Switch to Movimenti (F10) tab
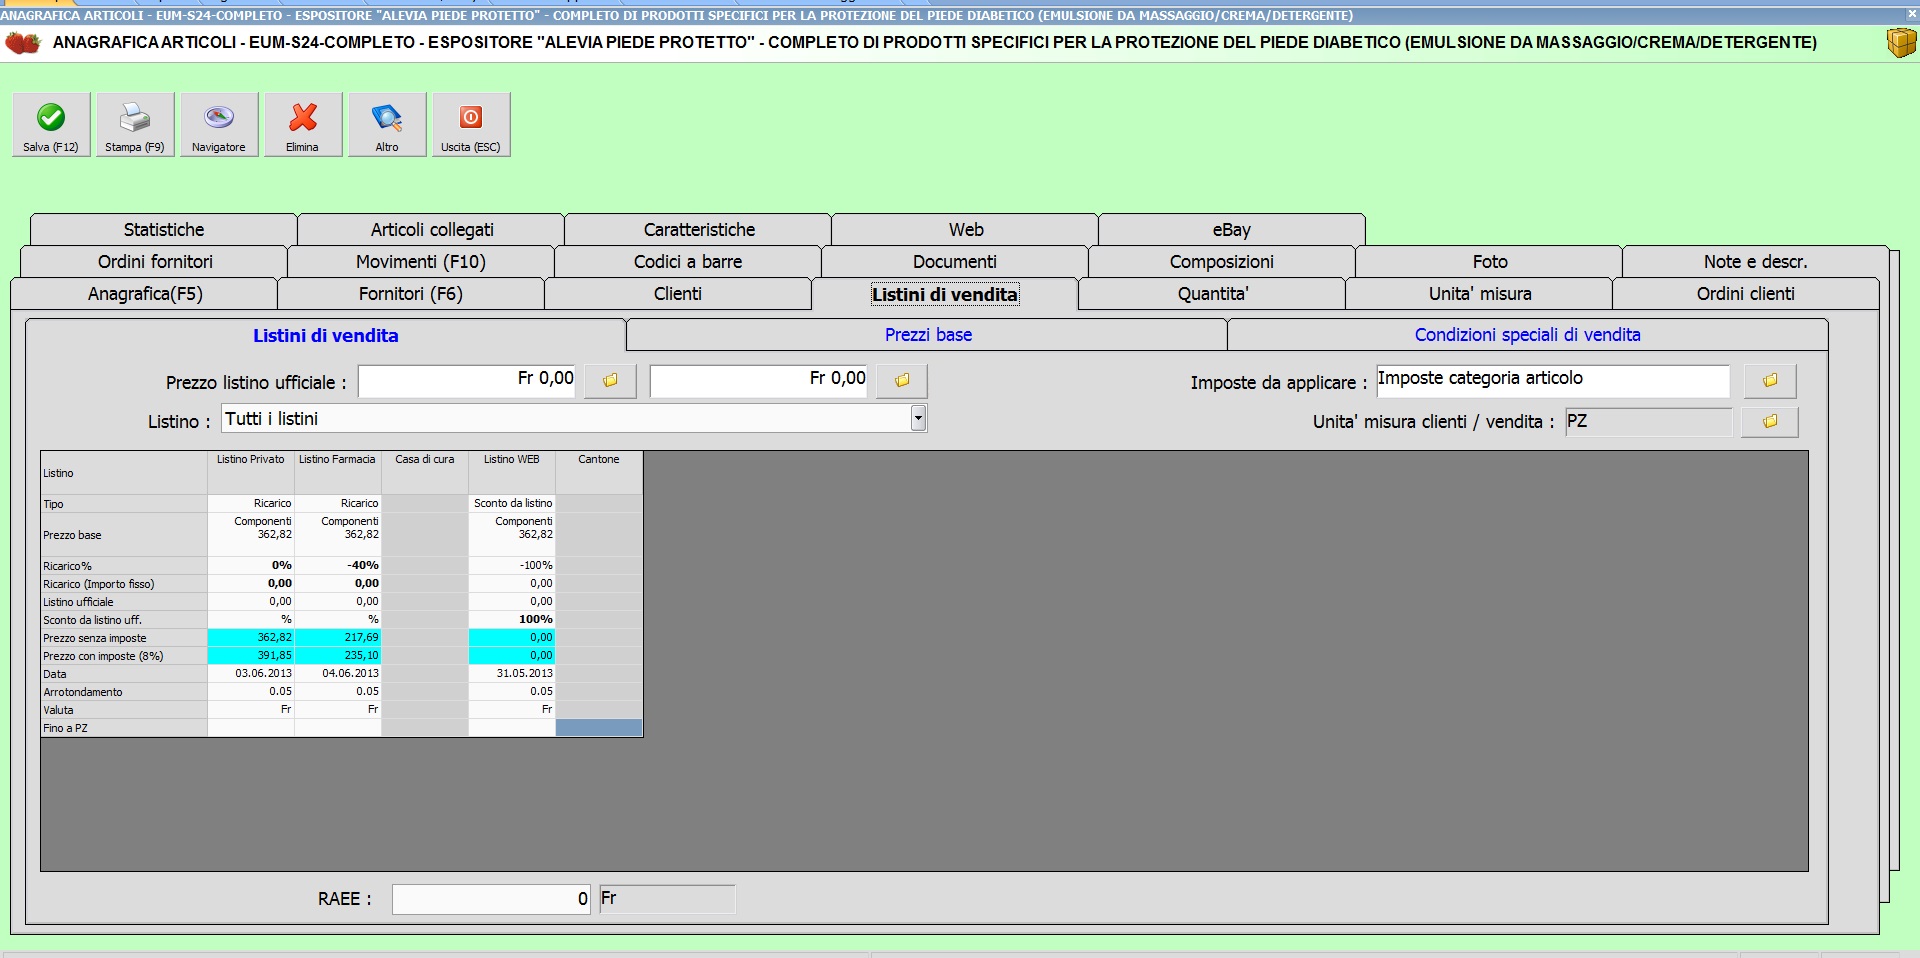 [421, 262]
